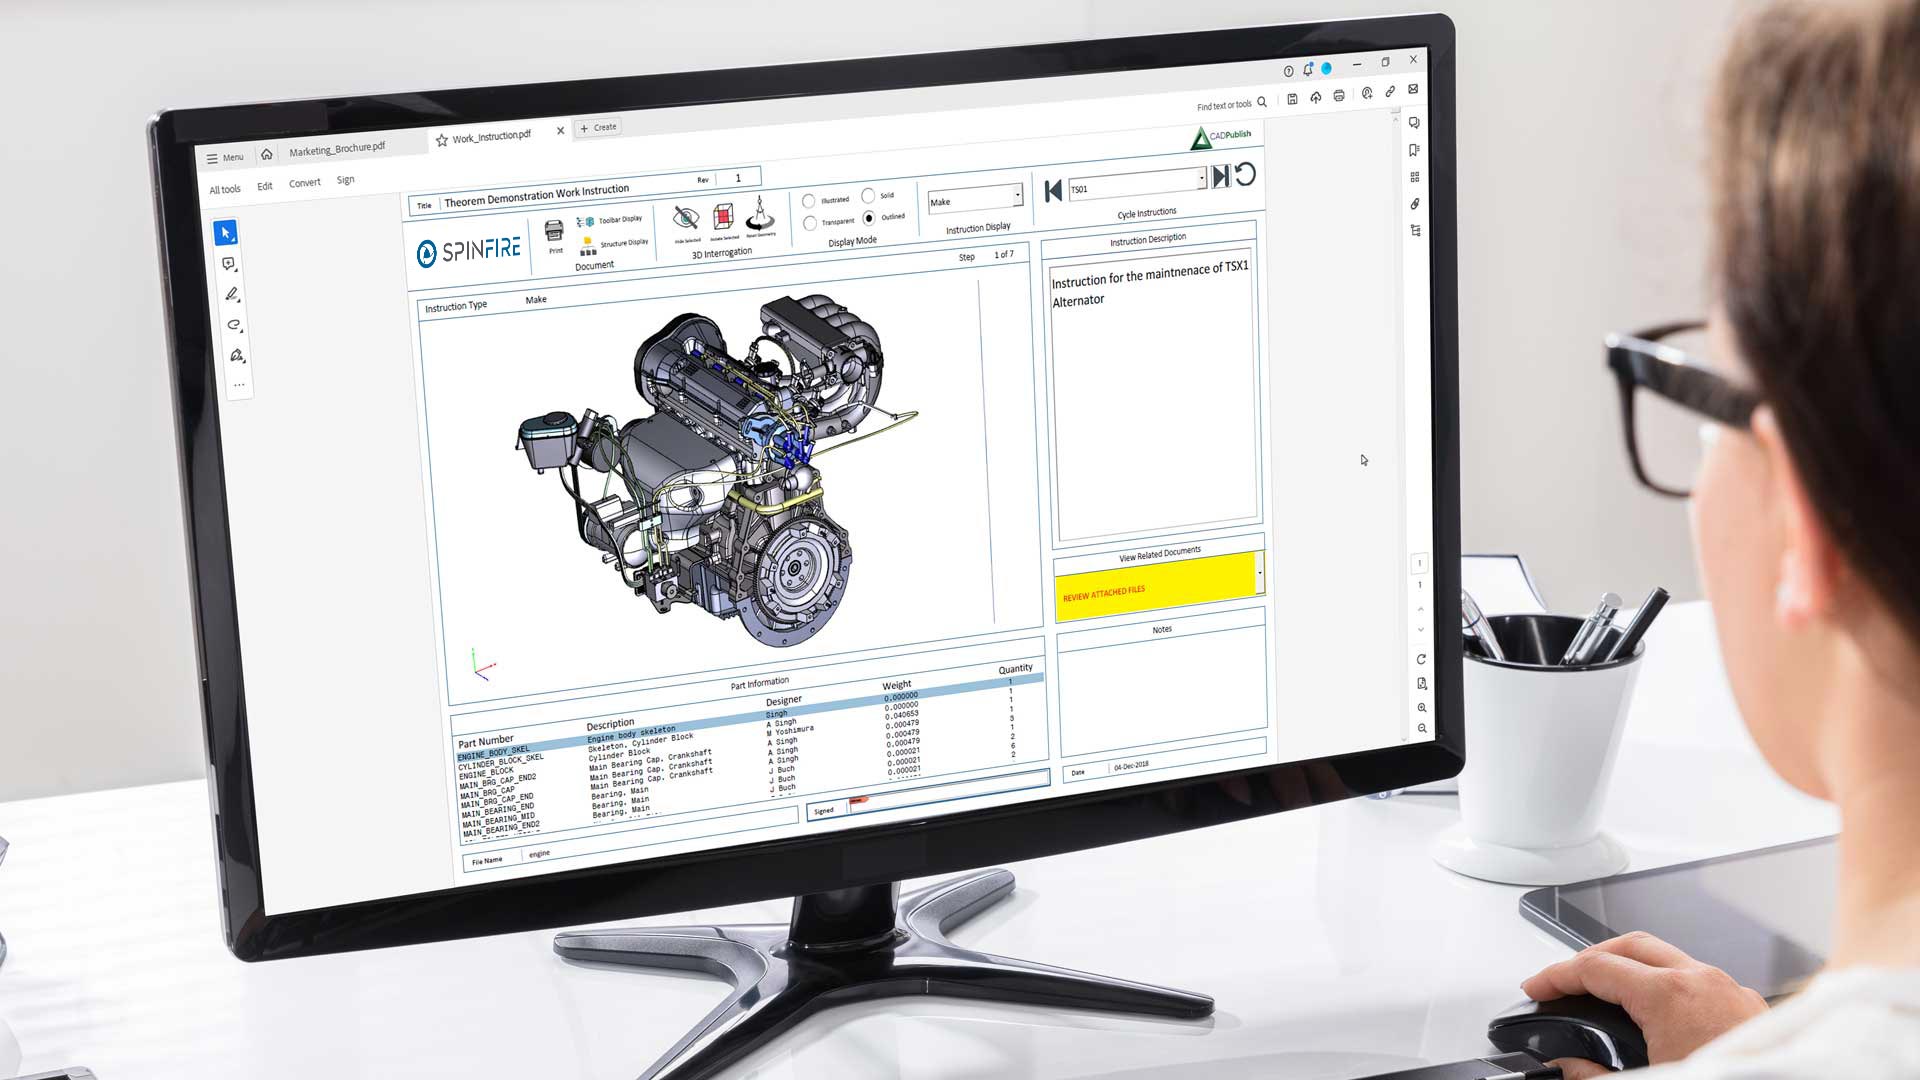Screen dimensions: 1920x1080
Task: Switch to Marketing_Brochure.pdf tab
Action: point(337,150)
